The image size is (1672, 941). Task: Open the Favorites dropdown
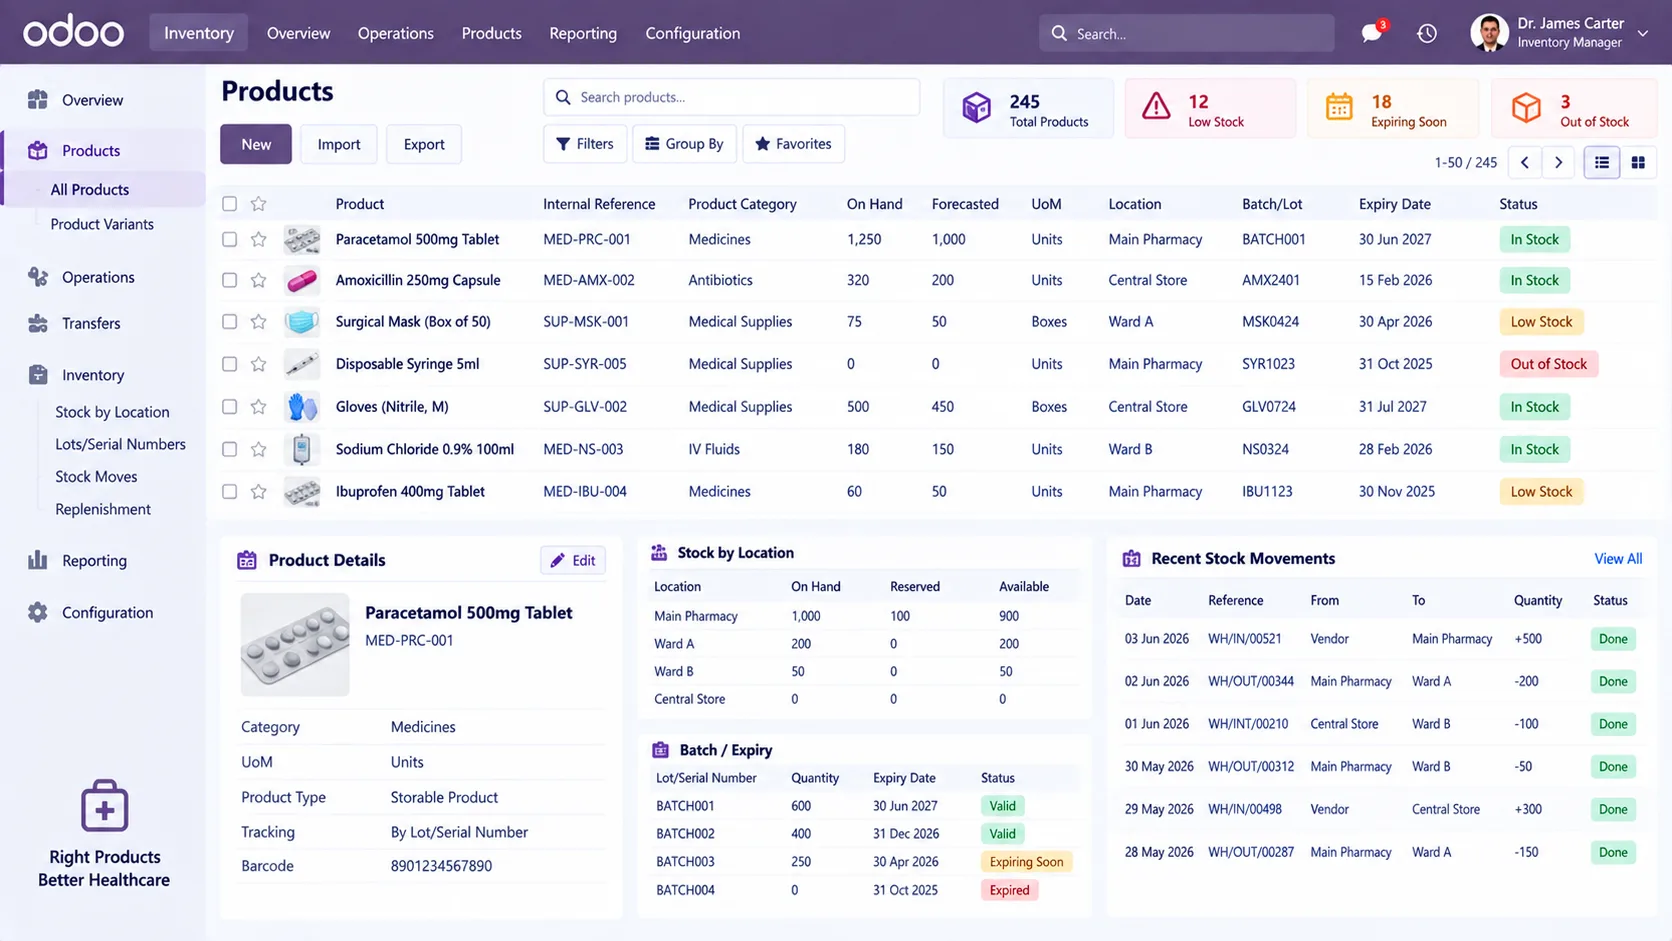pyautogui.click(x=793, y=144)
